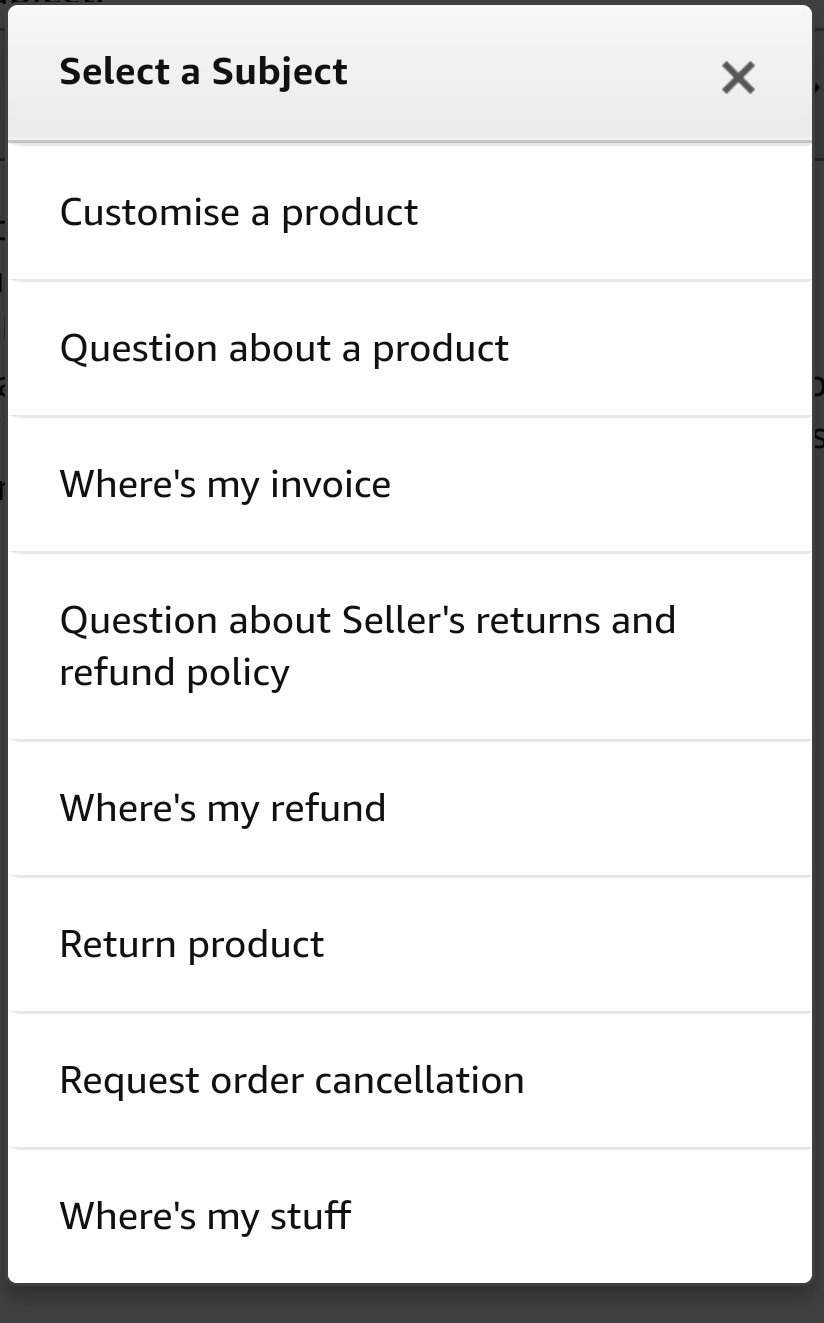Select "Where's my stuff" subject
The height and width of the screenshot is (1323, 824).
205,1216
